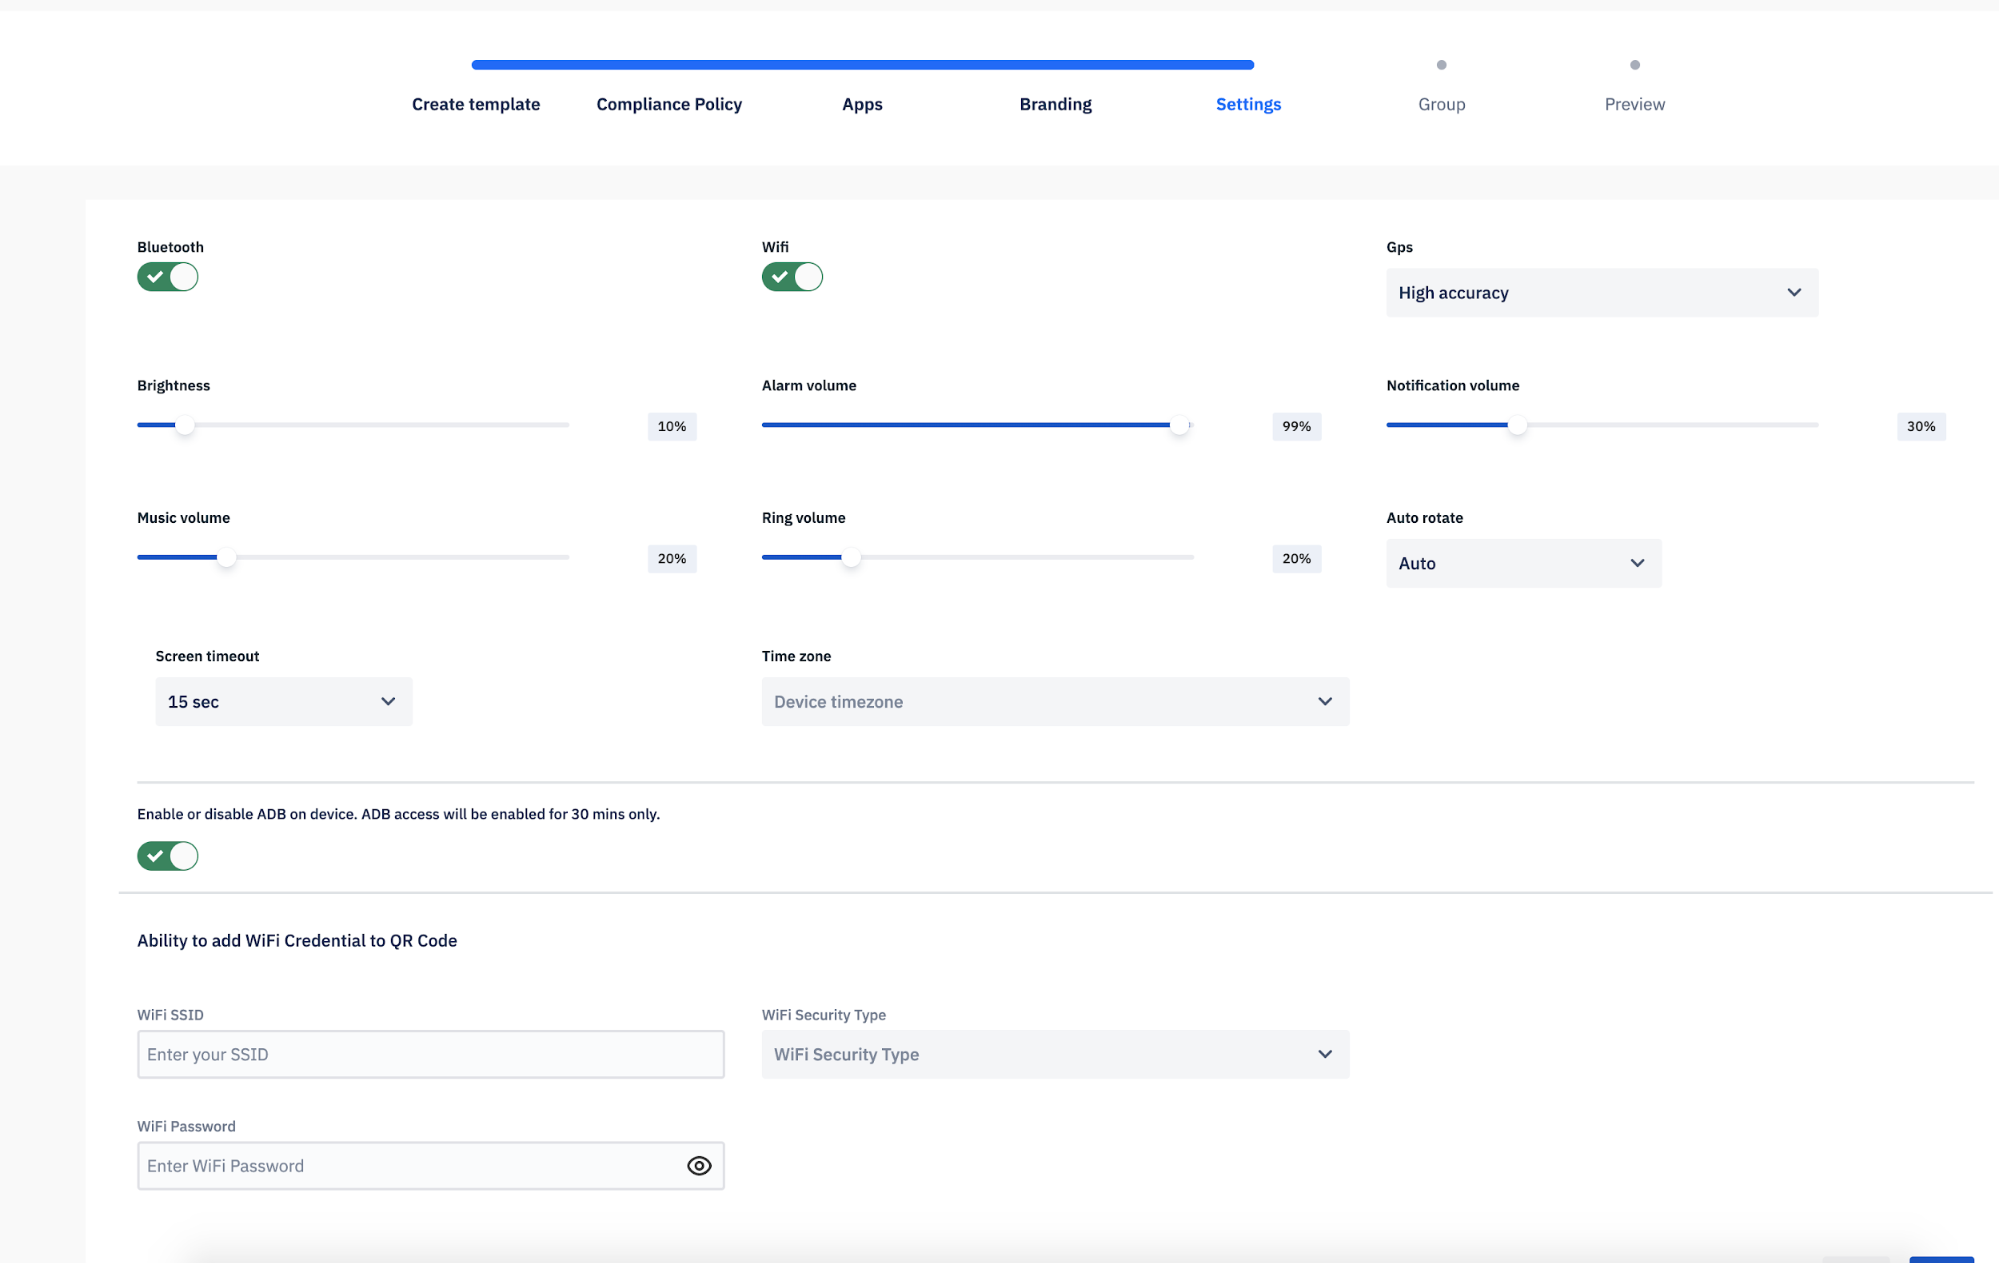Open the WiFi Security Type dropdown
This screenshot has height=1263, width=1999.
(x=1055, y=1054)
